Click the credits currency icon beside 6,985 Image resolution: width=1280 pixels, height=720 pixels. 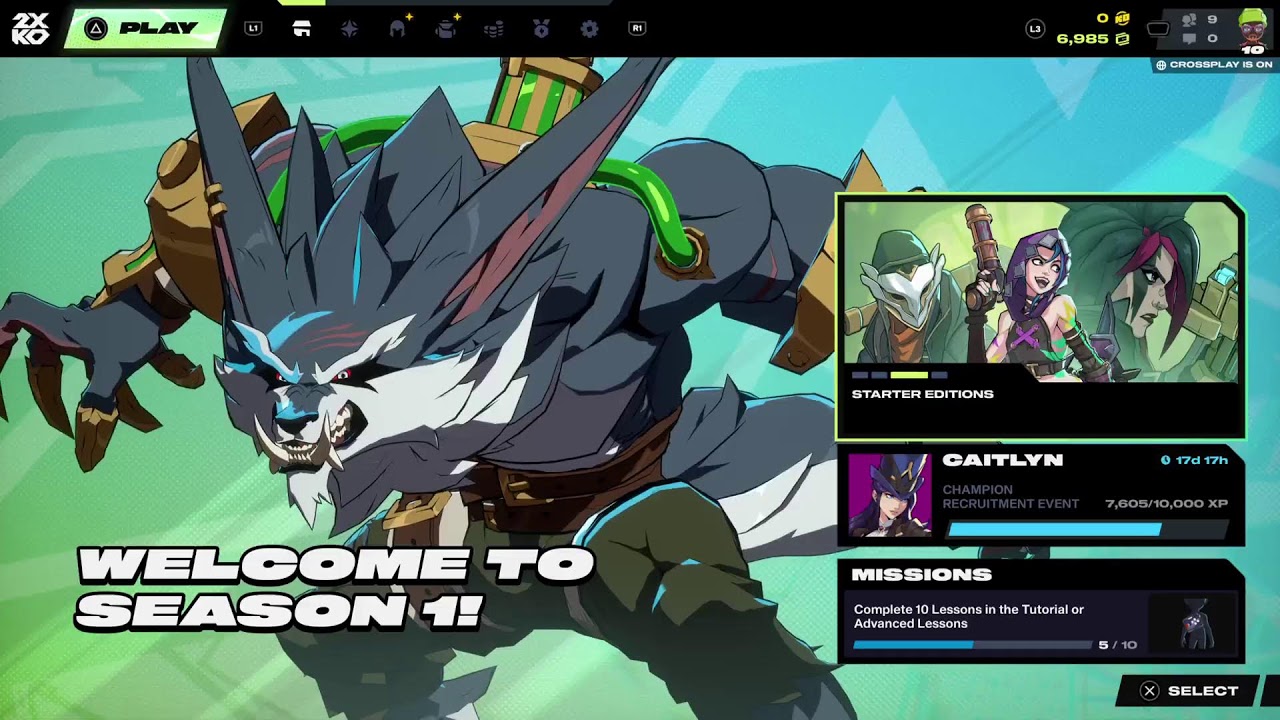coord(1123,39)
